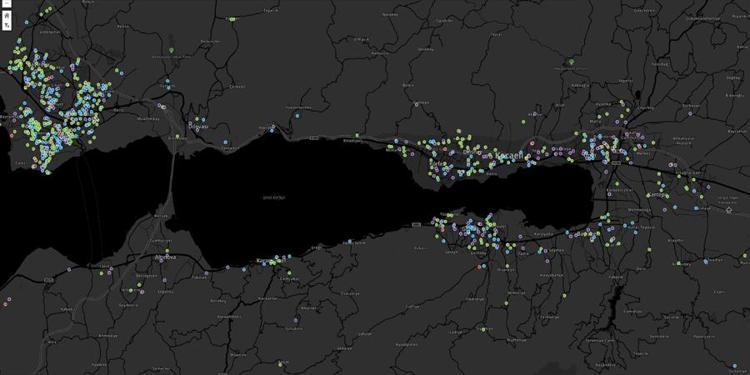Click the lone green marker north of Kocaeli
750x375 pixels.
(571, 62)
